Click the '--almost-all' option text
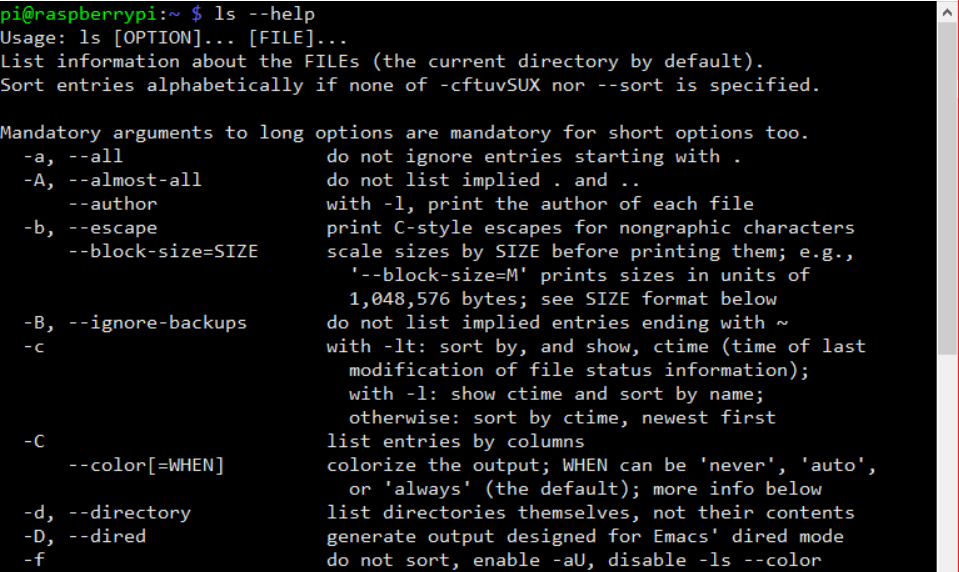 coord(135,180)
